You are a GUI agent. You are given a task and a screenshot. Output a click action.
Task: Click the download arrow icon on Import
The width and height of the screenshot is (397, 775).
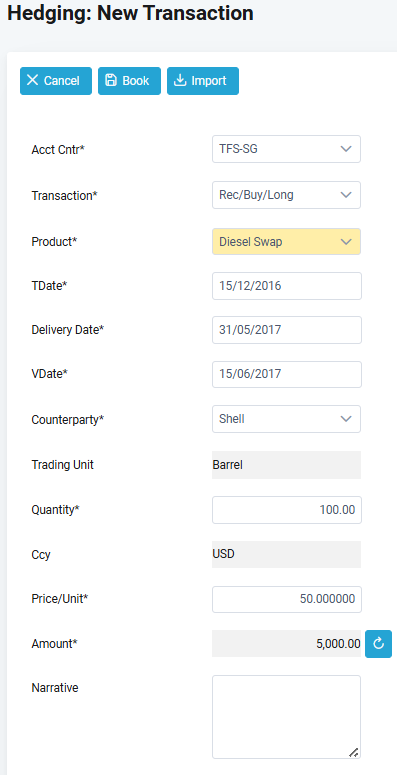coord(180,80)
